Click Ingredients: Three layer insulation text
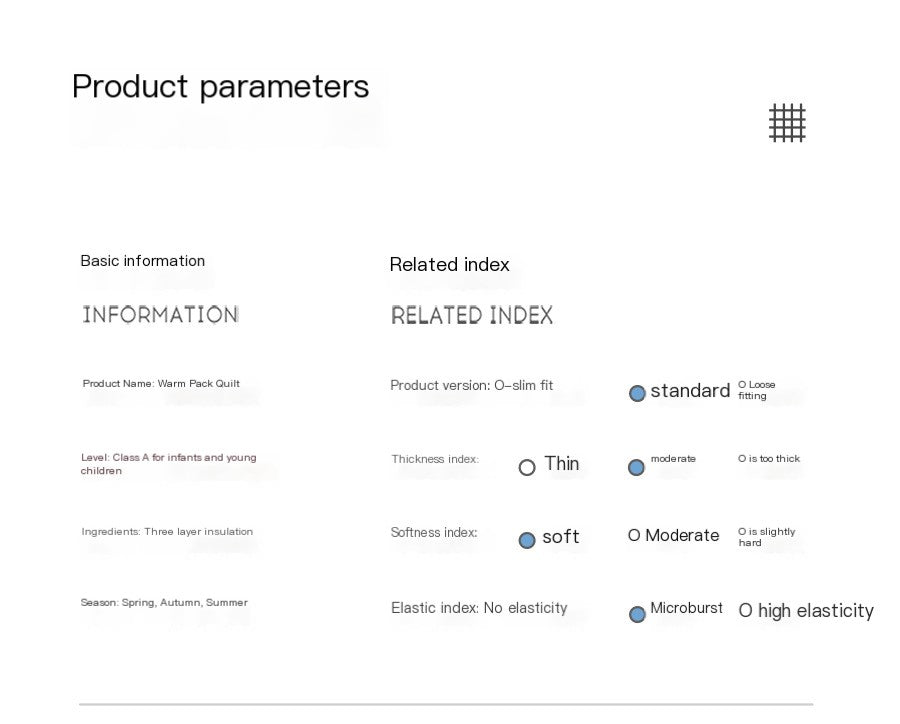Viewport: 900px width, 724px height. point(167,532)
